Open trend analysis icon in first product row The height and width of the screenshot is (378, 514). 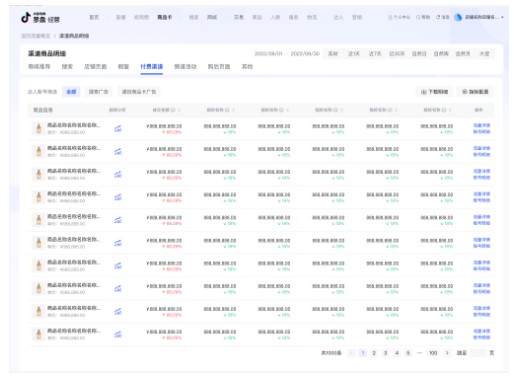(x=118, y=129)
